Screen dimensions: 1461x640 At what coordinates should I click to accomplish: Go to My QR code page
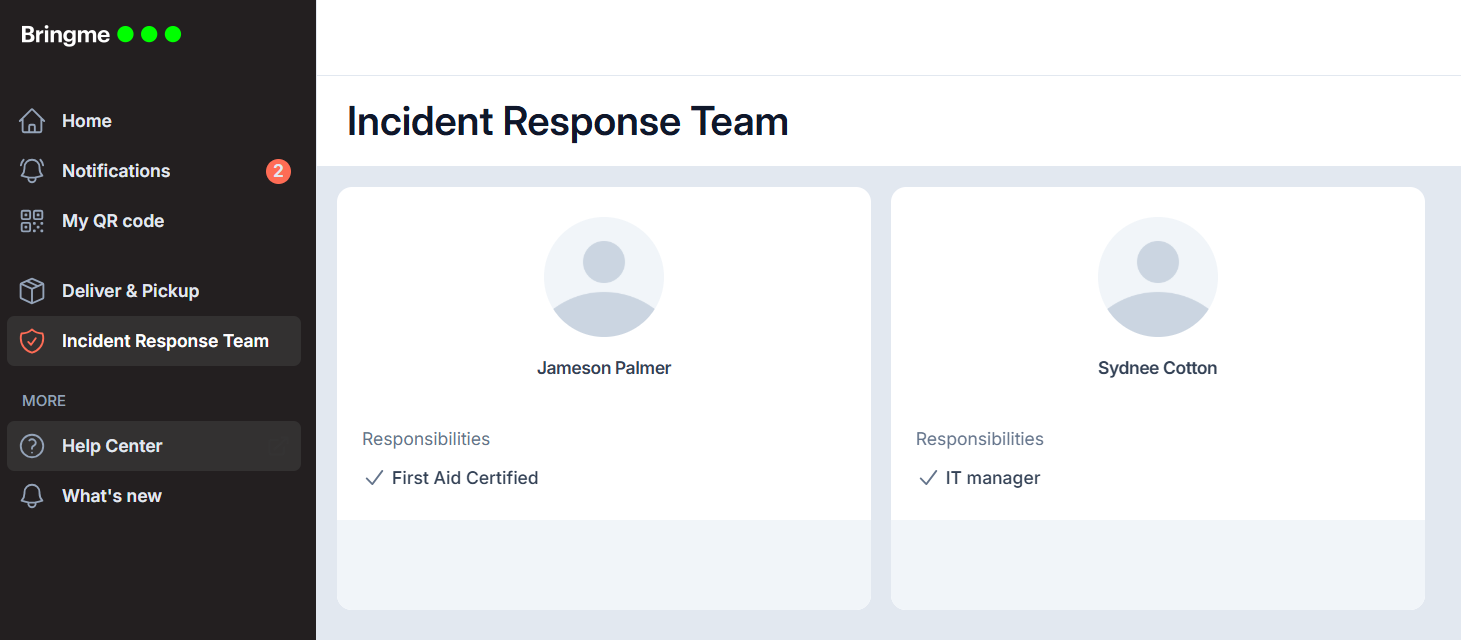113,221
